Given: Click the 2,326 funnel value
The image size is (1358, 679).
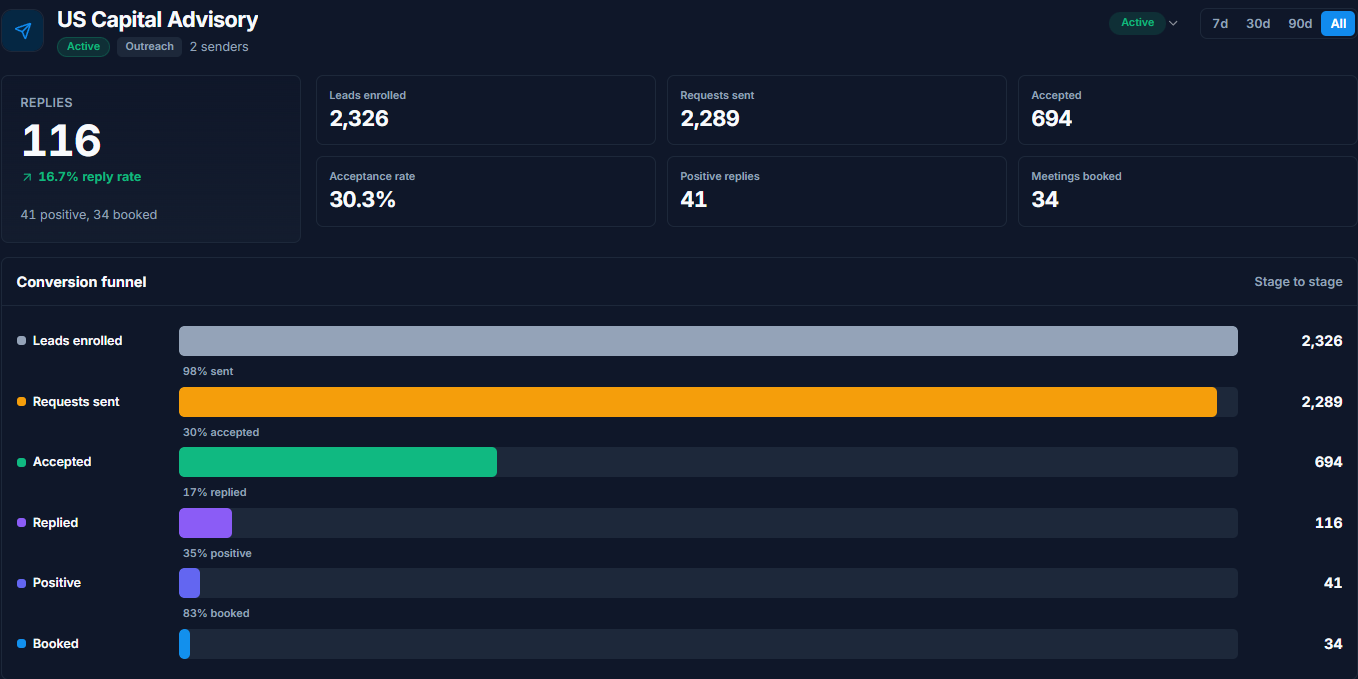Looking at the screenshot, I should click(x=1322, y=341).
